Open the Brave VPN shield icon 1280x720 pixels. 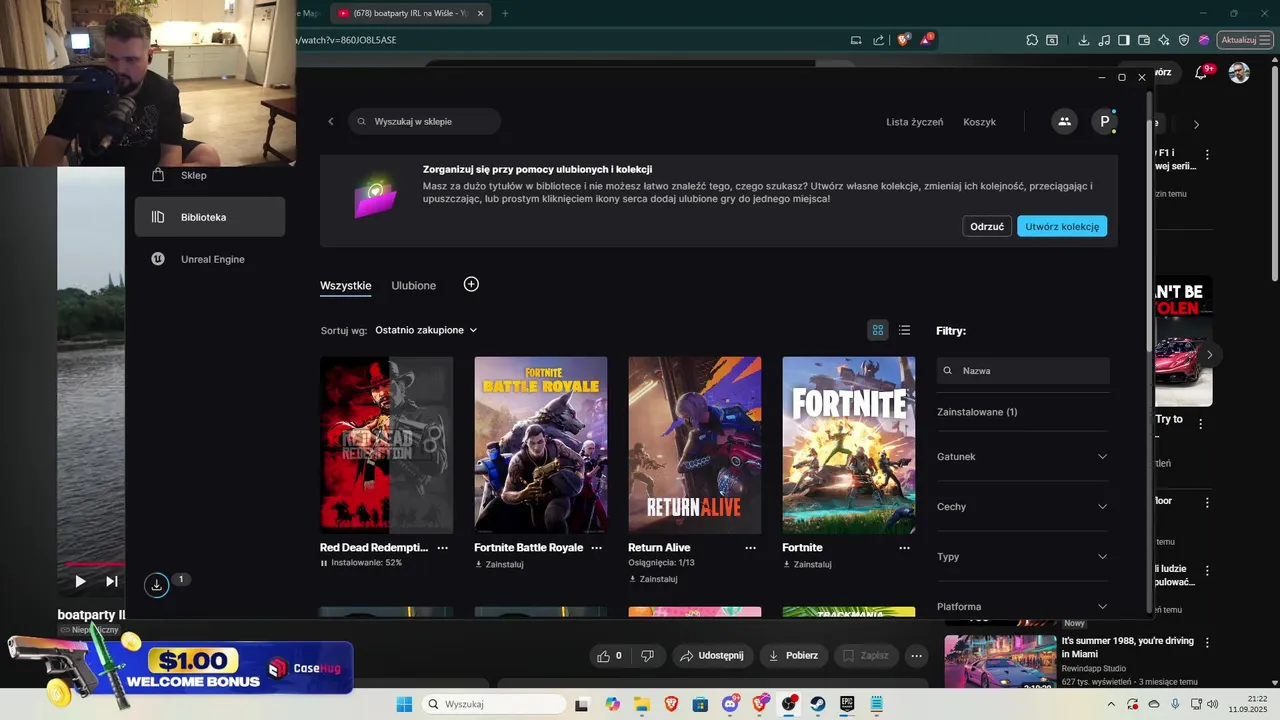[1184, 40]
